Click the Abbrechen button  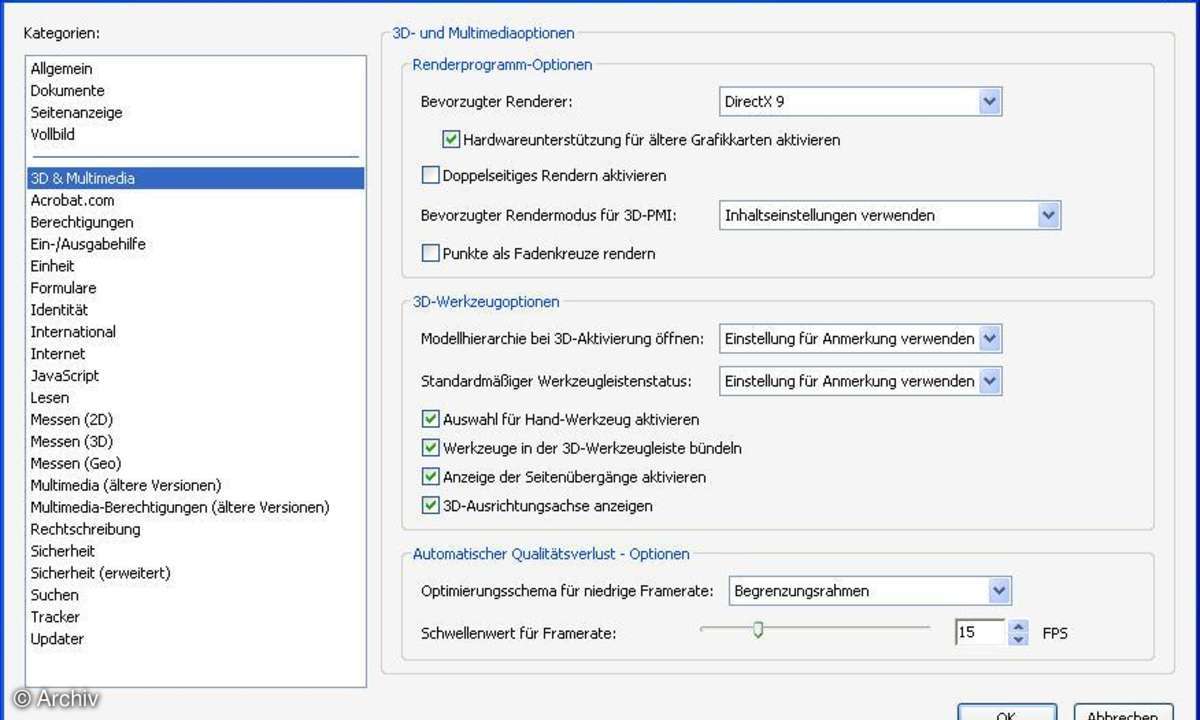[x=1124, y=712]
